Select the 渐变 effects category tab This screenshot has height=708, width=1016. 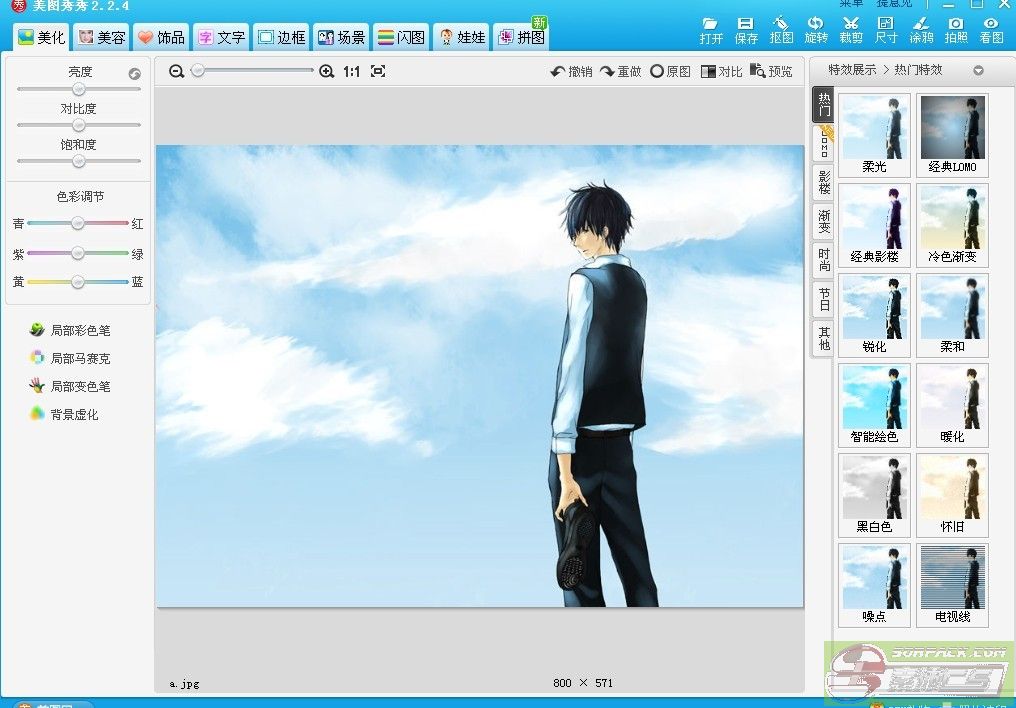pos(824,221)
